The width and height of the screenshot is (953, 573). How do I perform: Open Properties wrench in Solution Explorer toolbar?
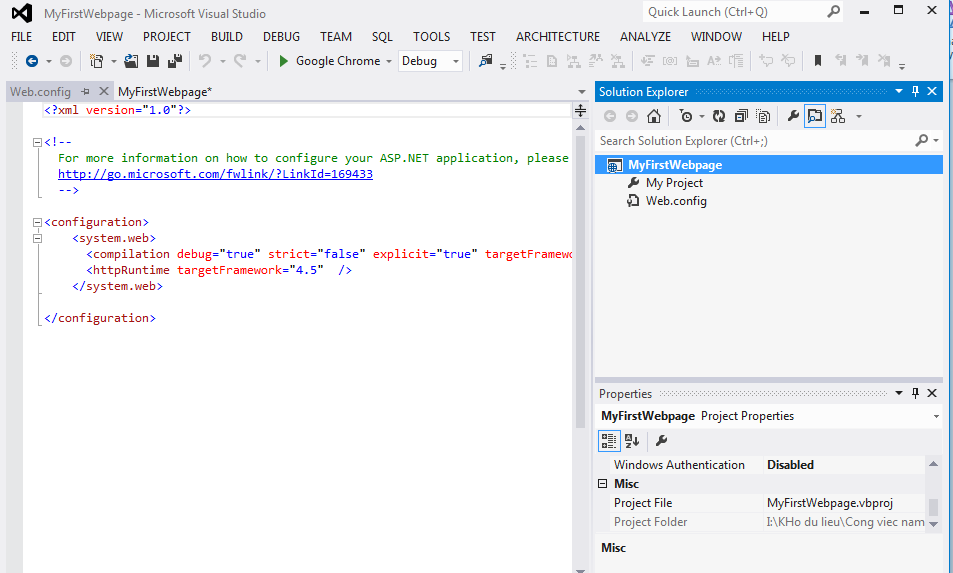tap(793, 116)
